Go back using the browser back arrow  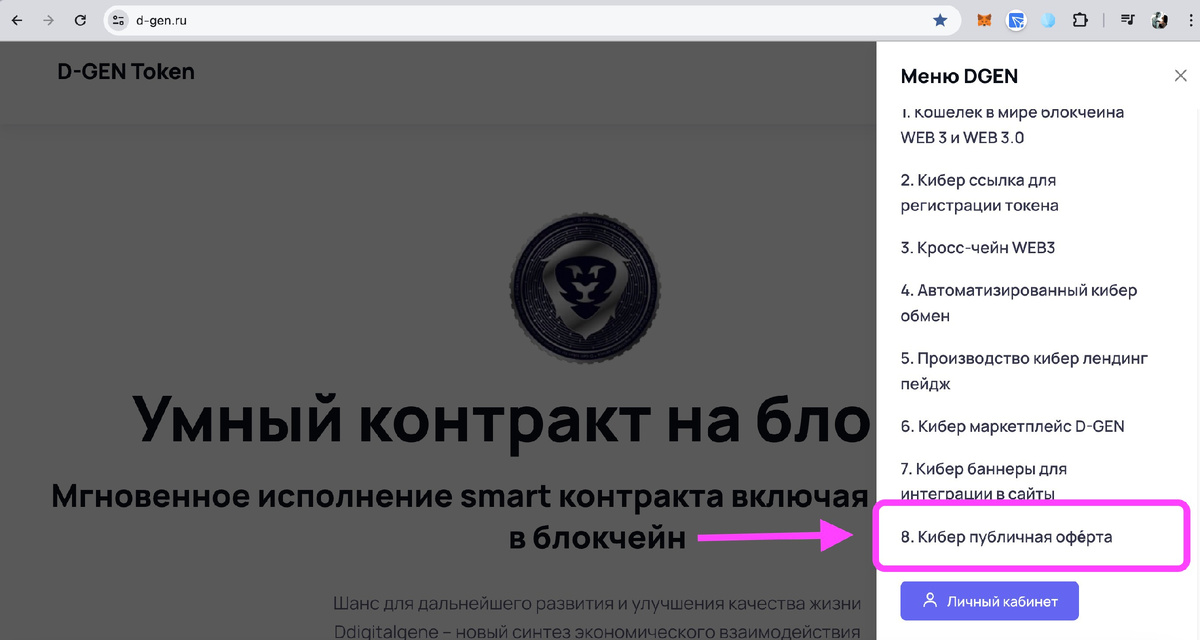[x=17, y=20]
